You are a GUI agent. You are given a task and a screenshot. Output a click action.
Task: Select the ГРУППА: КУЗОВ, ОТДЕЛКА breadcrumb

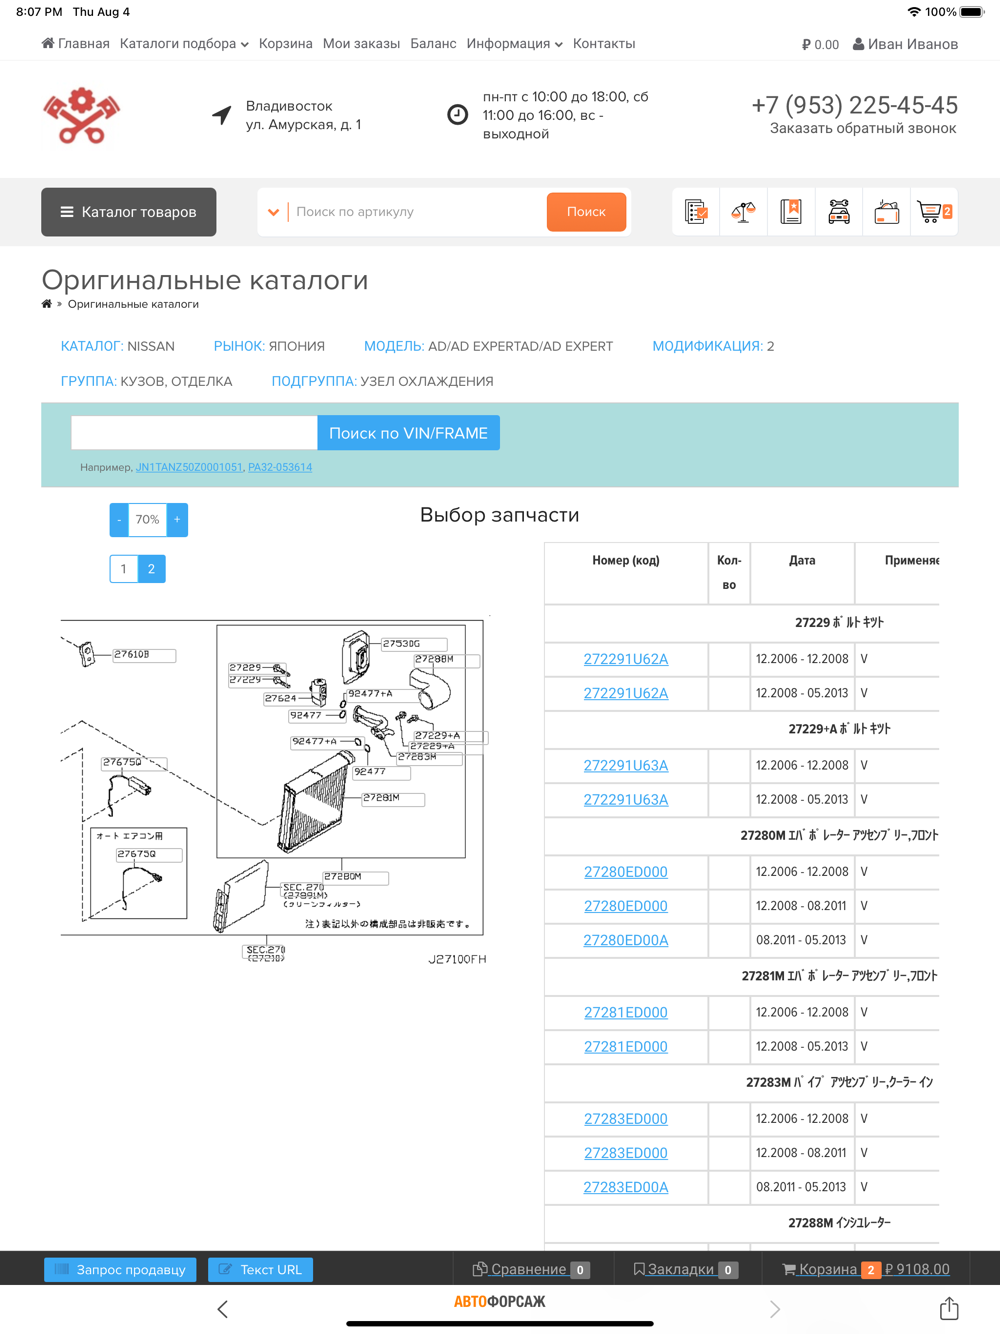[x=146, y=381]
